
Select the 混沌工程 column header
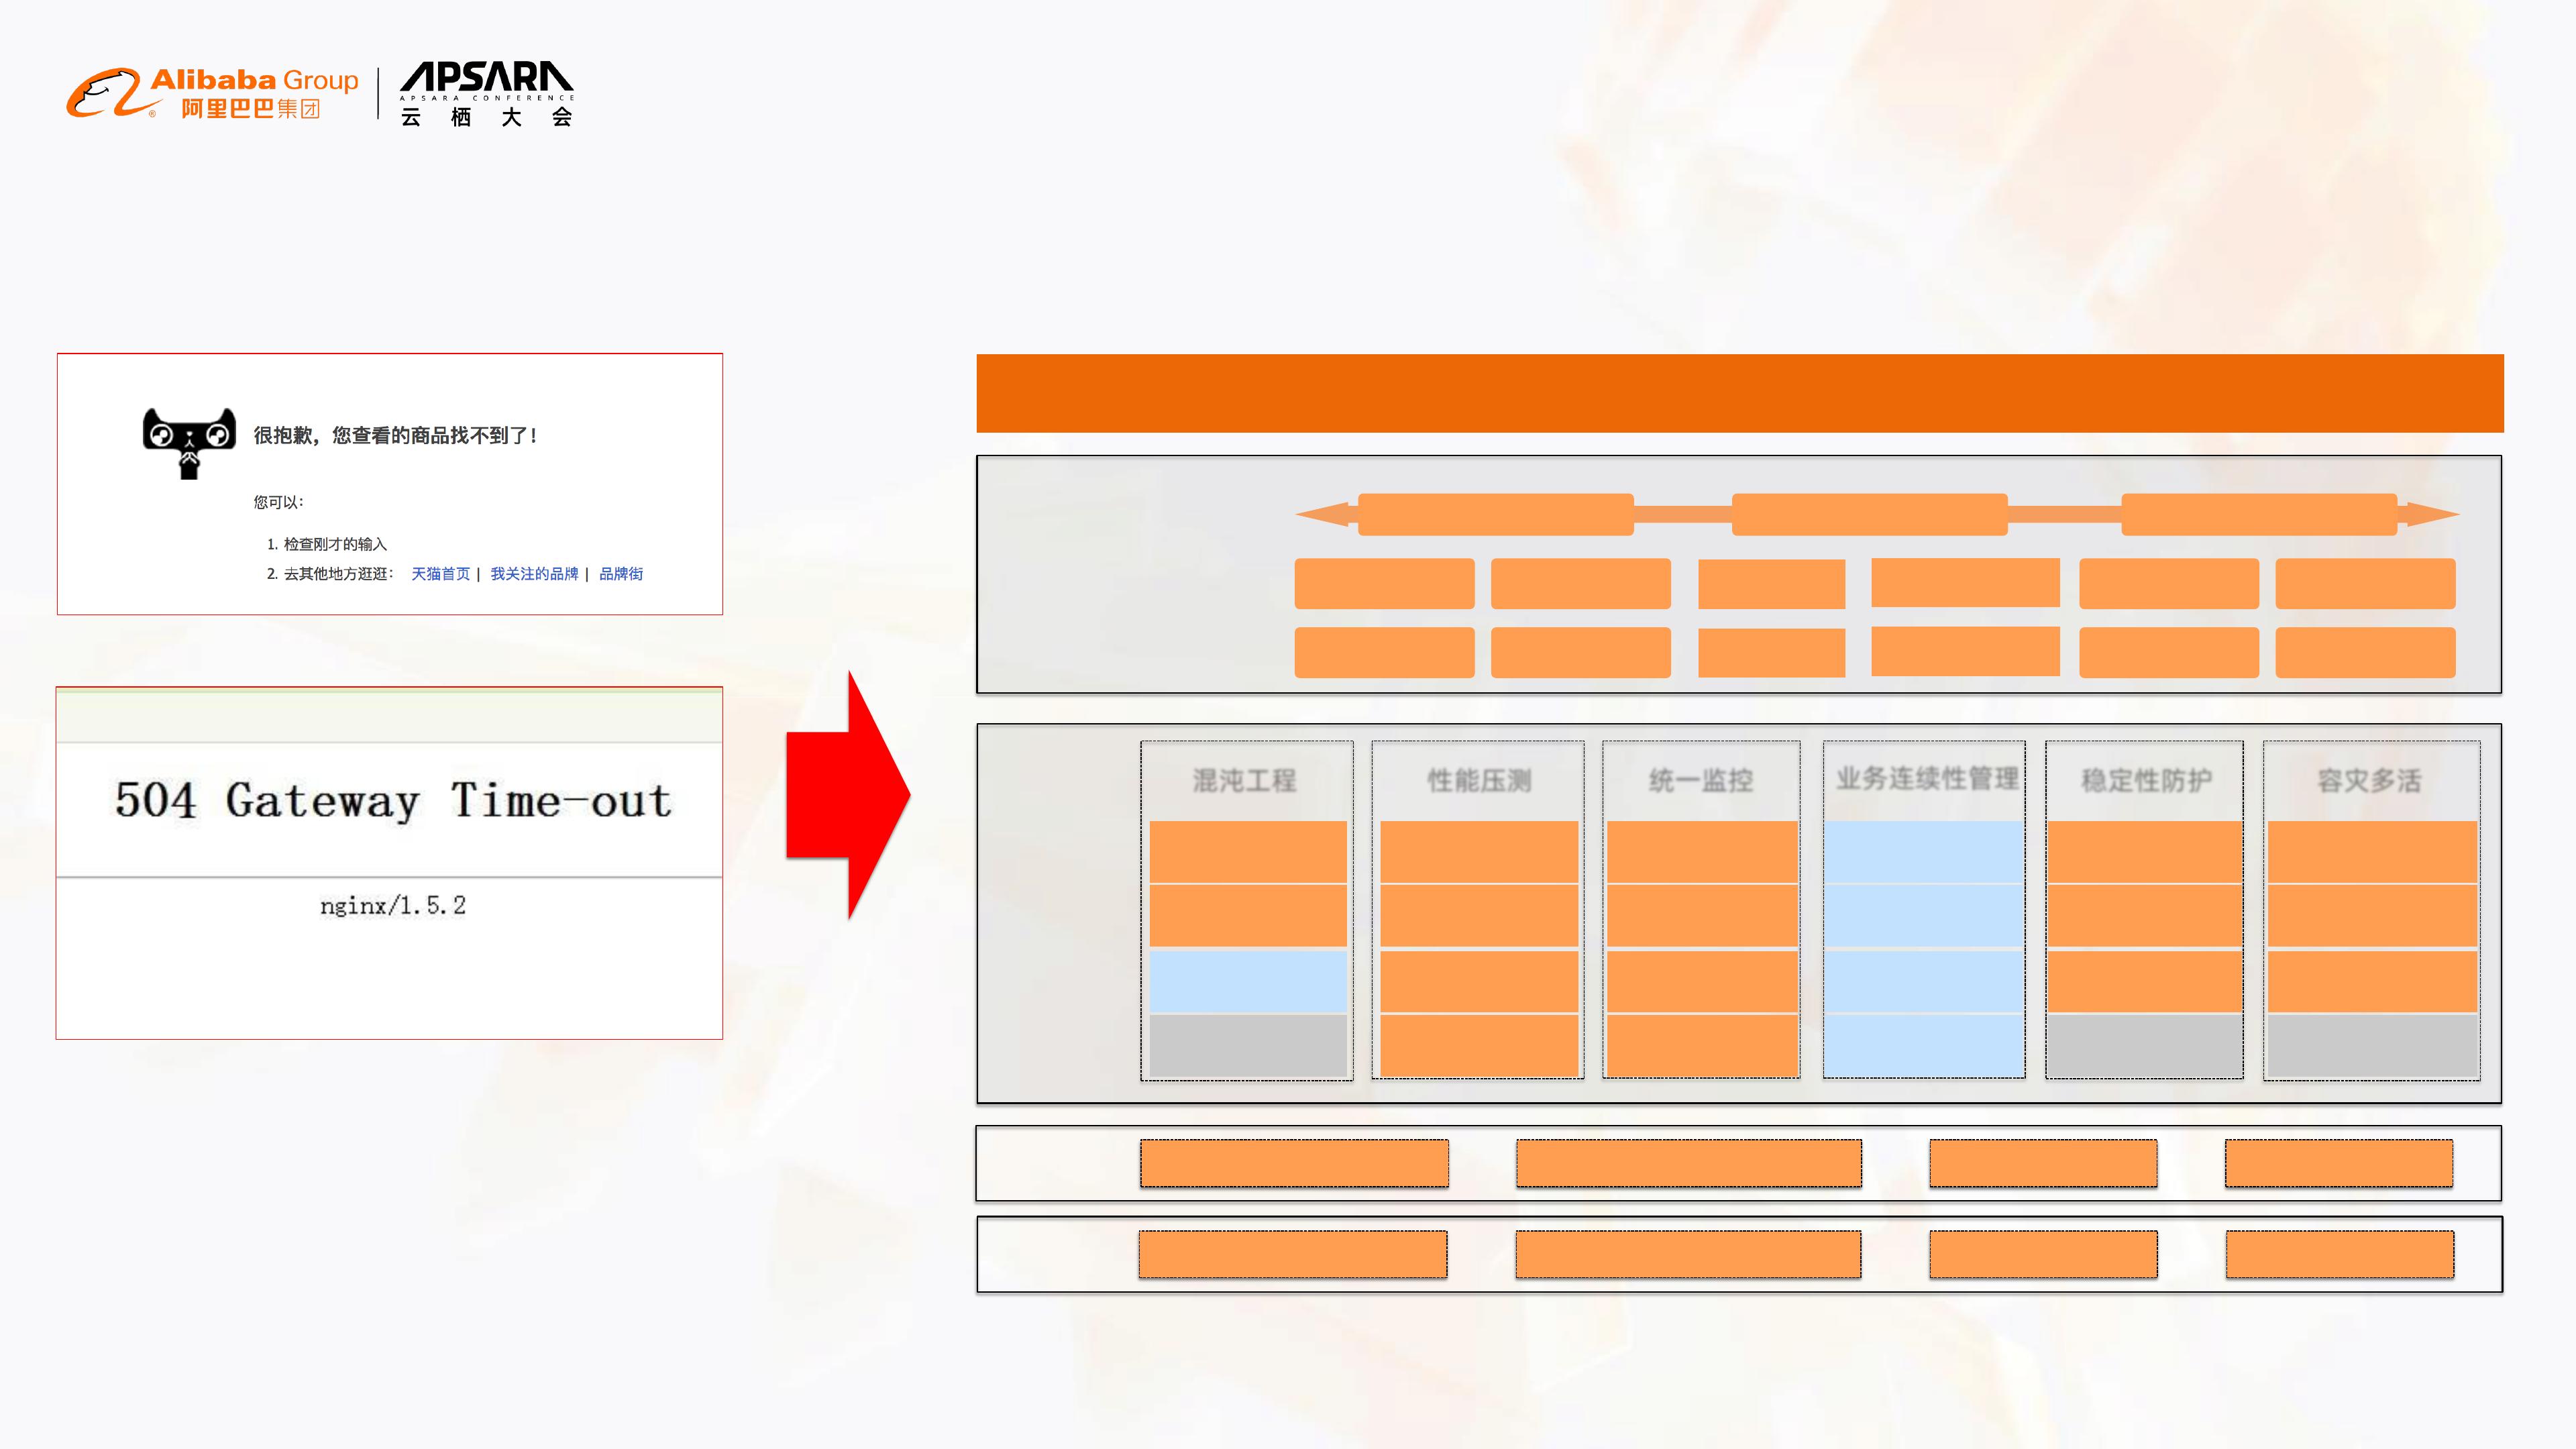coord(1245,780)
